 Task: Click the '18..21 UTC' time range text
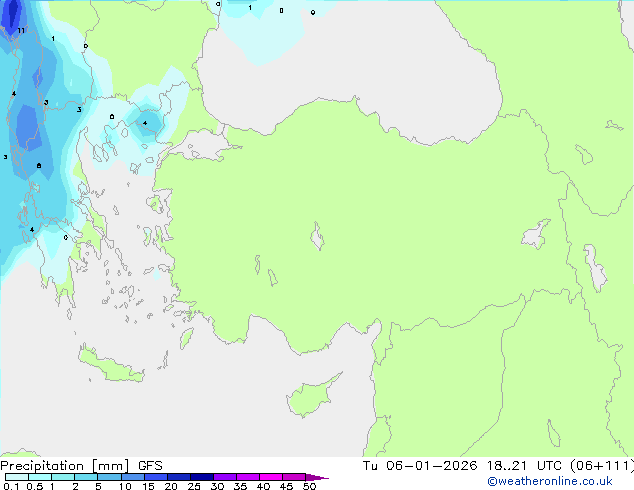coord(524,466)
